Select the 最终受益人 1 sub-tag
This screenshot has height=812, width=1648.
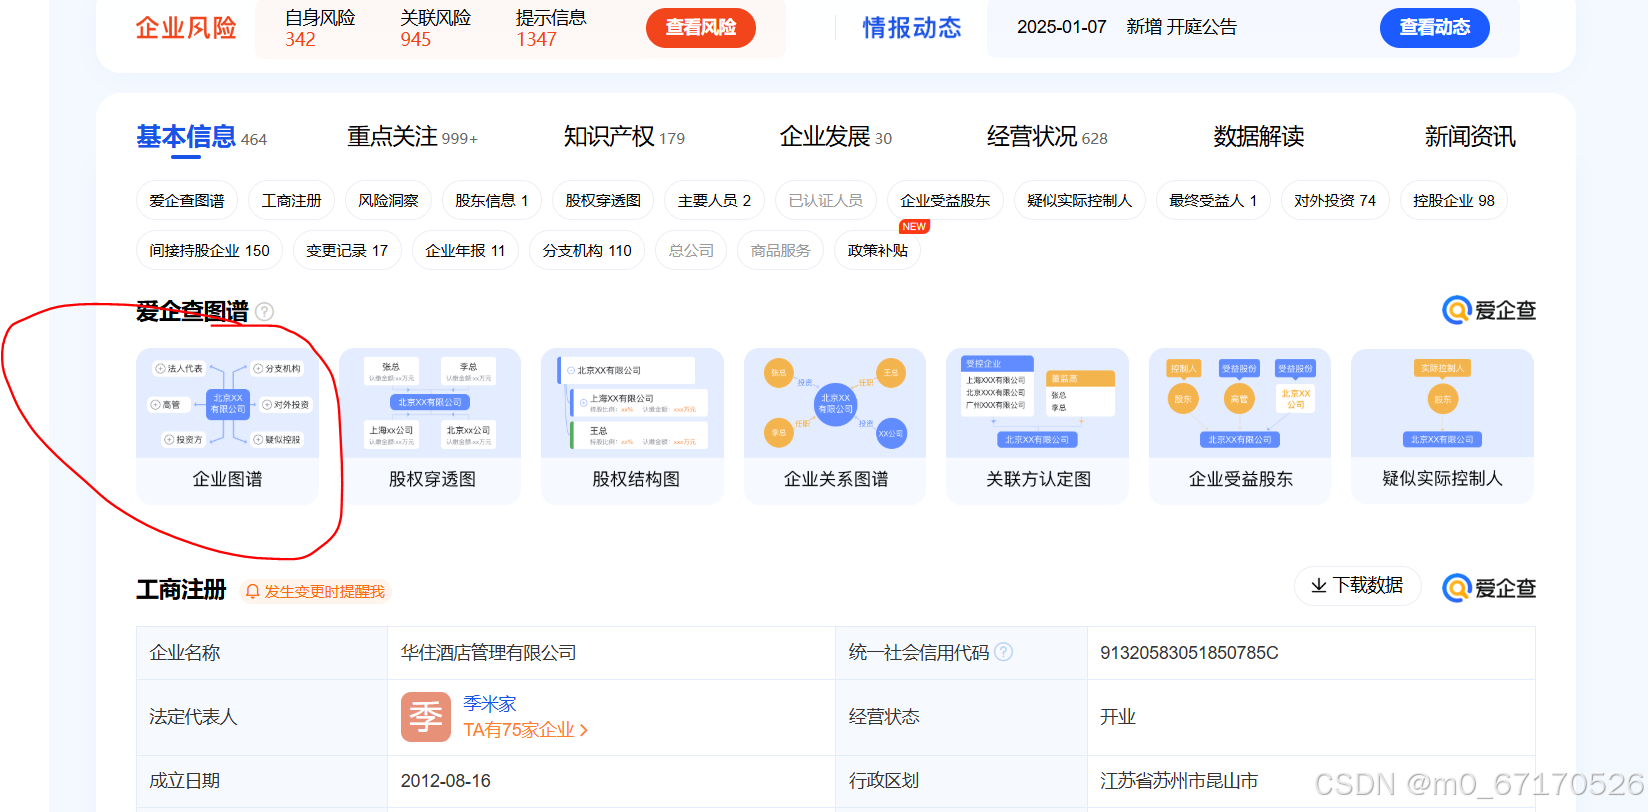(x=1213, y=201)
